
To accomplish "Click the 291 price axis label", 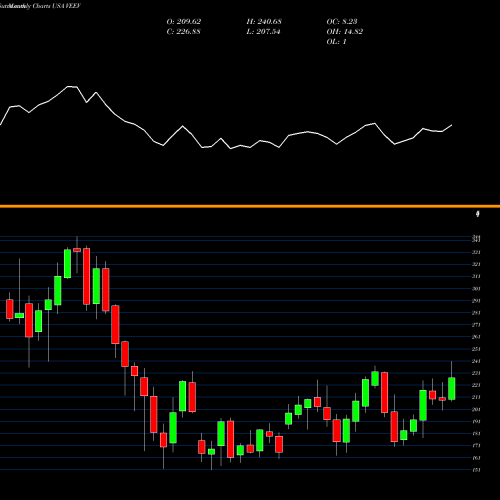I will (x=476, y=301).
